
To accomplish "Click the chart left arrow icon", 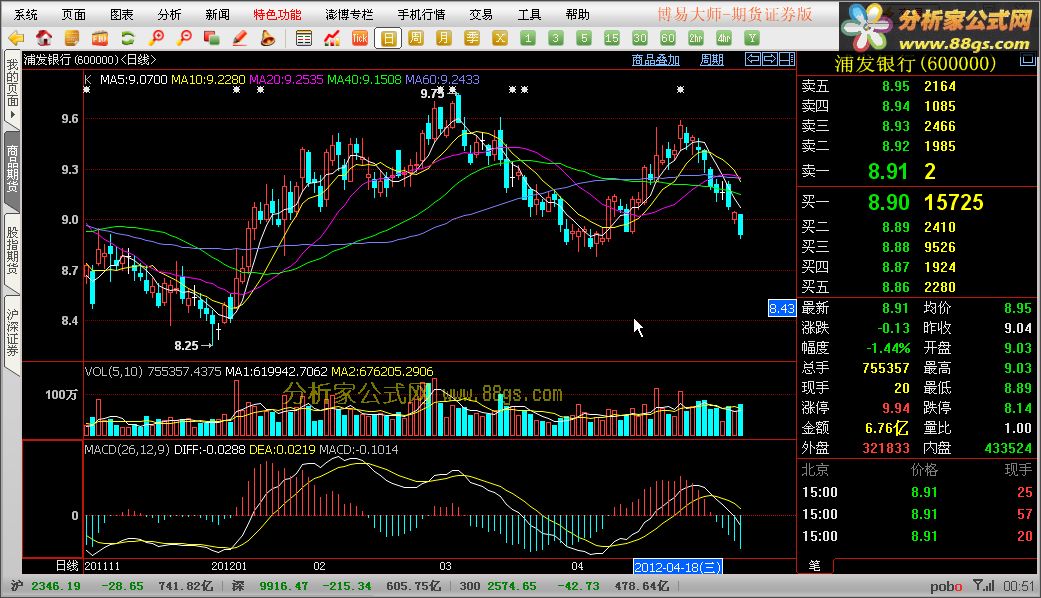I will (753, 59).
